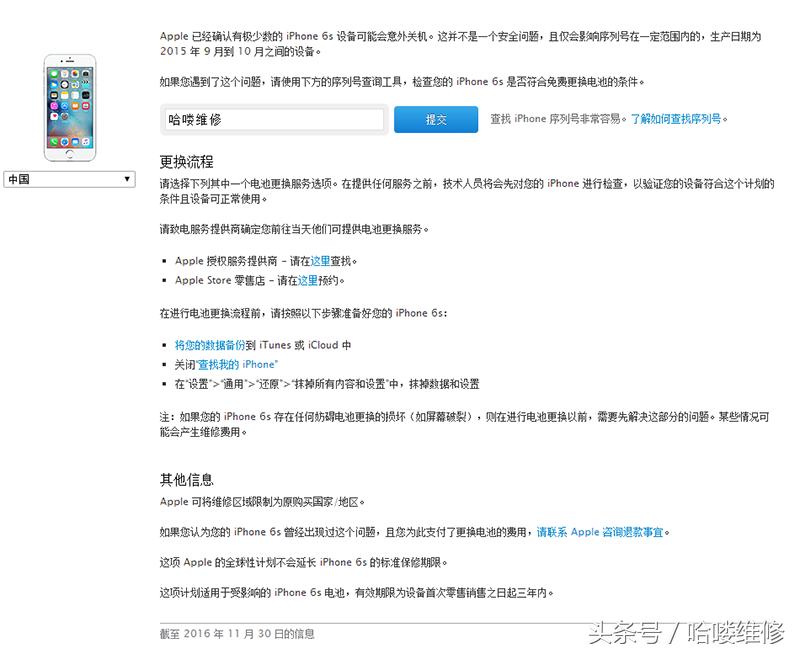
Task: Click 请联系 Apple 咨询退款事宜 link
Action: (x=600, y=532)
